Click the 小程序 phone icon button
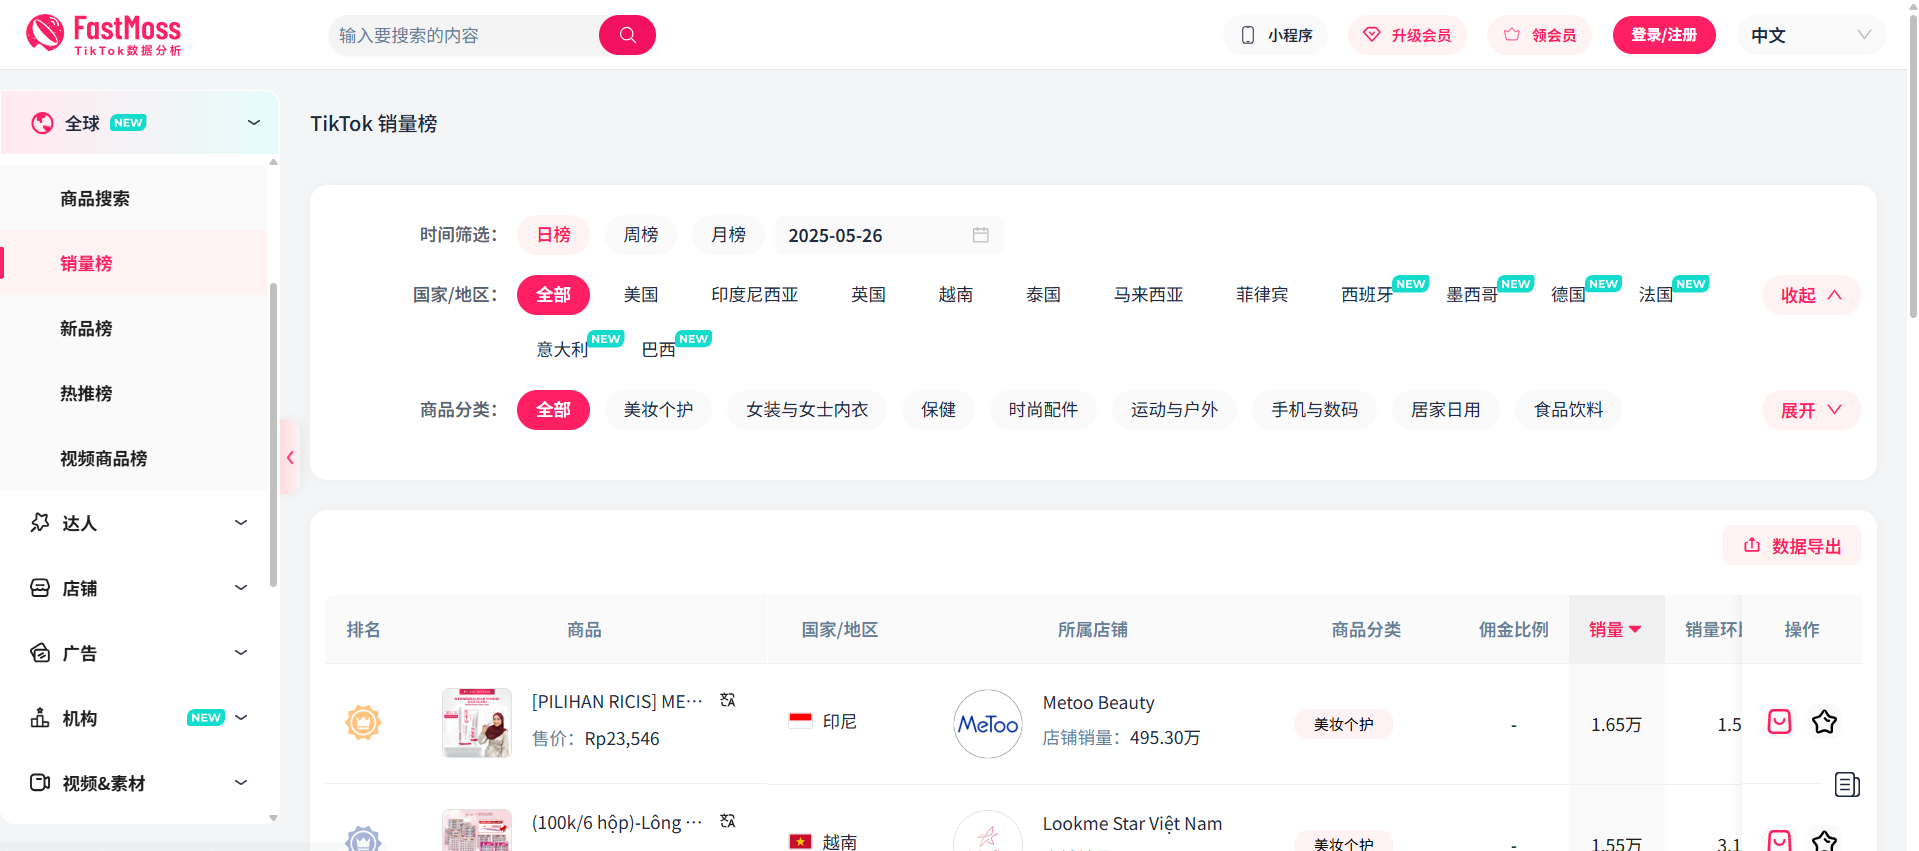This screenshot has height=851, width=1919. 1276,35
